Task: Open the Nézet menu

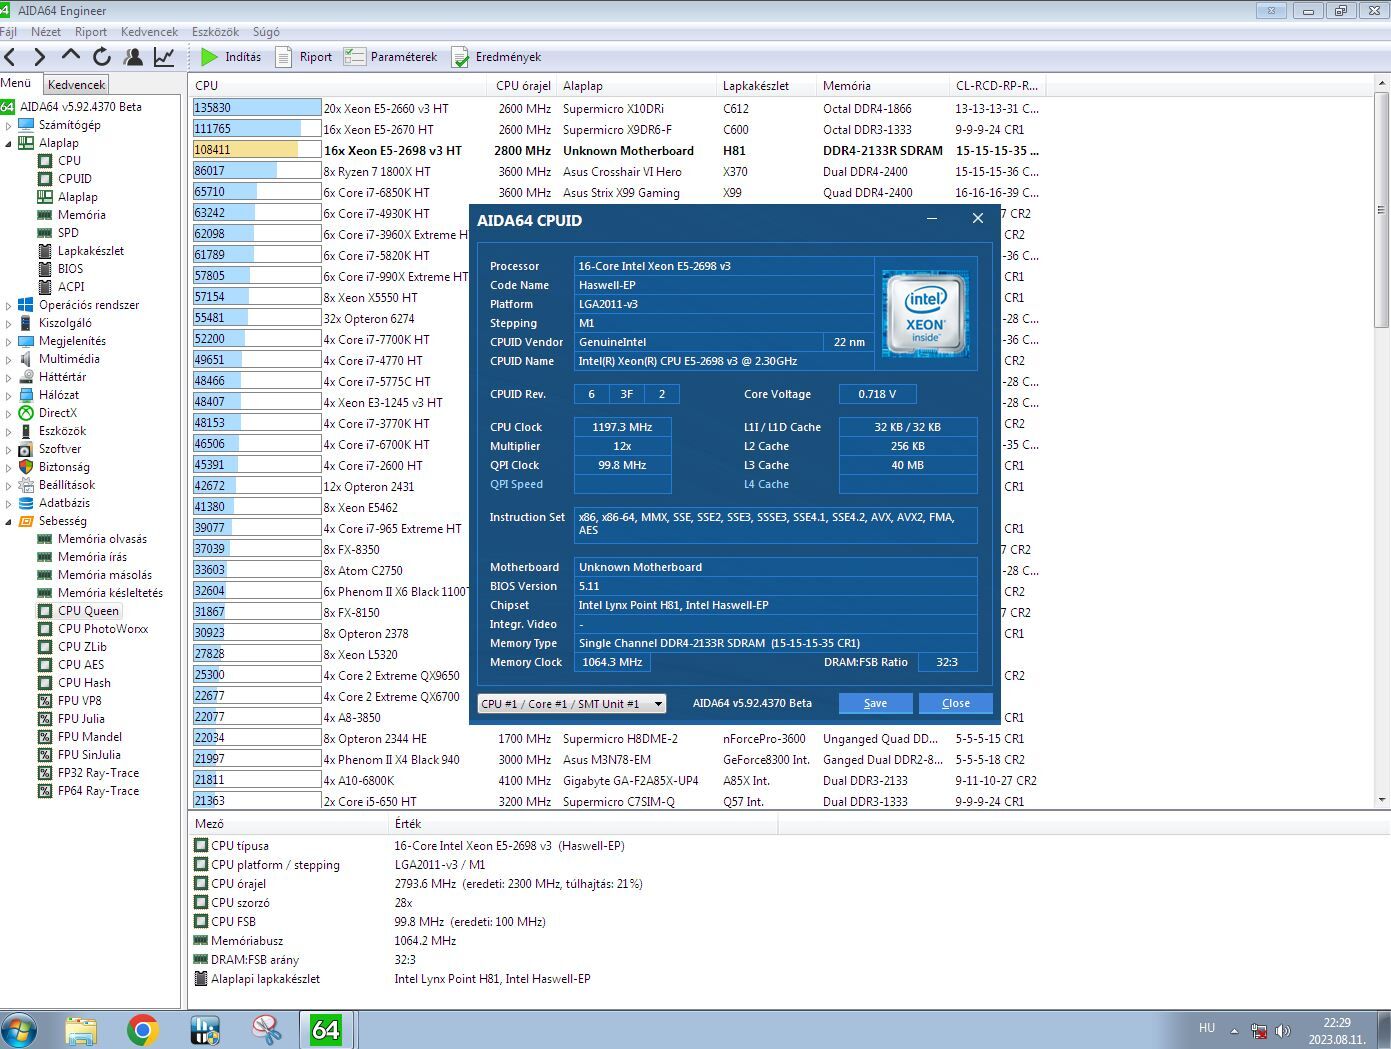Action: 46,32
